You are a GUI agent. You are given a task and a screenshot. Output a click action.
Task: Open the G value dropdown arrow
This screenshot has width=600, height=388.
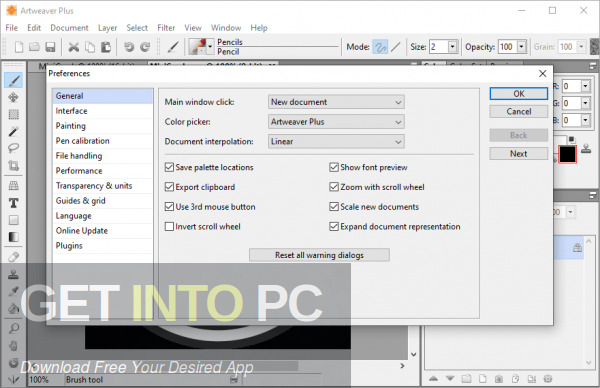click(x=585, y=103)
